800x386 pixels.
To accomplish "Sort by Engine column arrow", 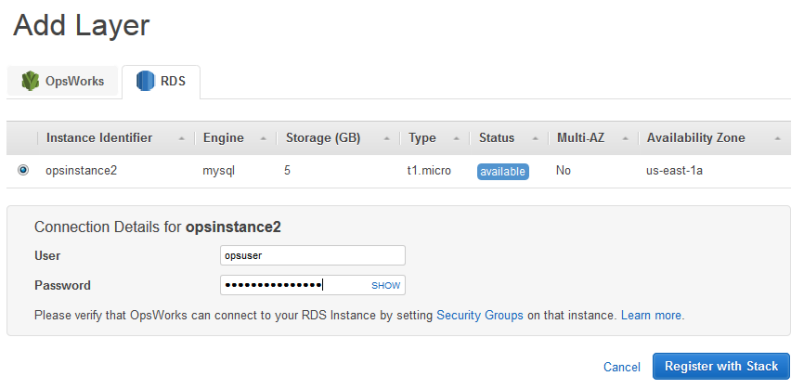I will [263, 139].
